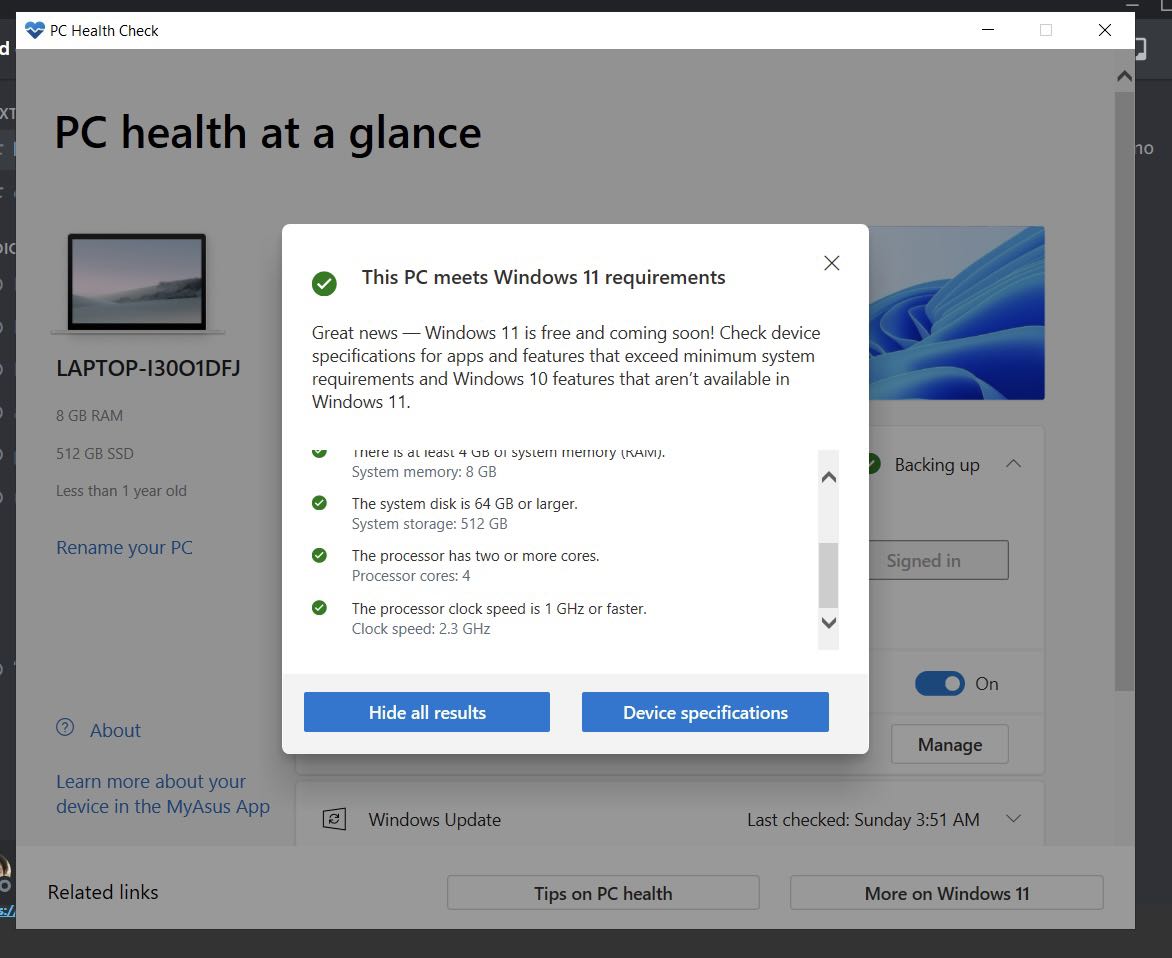This screenshot has height=958, width=1172.
Task: Turn off the On toggle switch
Action: [x=940, y=684]
